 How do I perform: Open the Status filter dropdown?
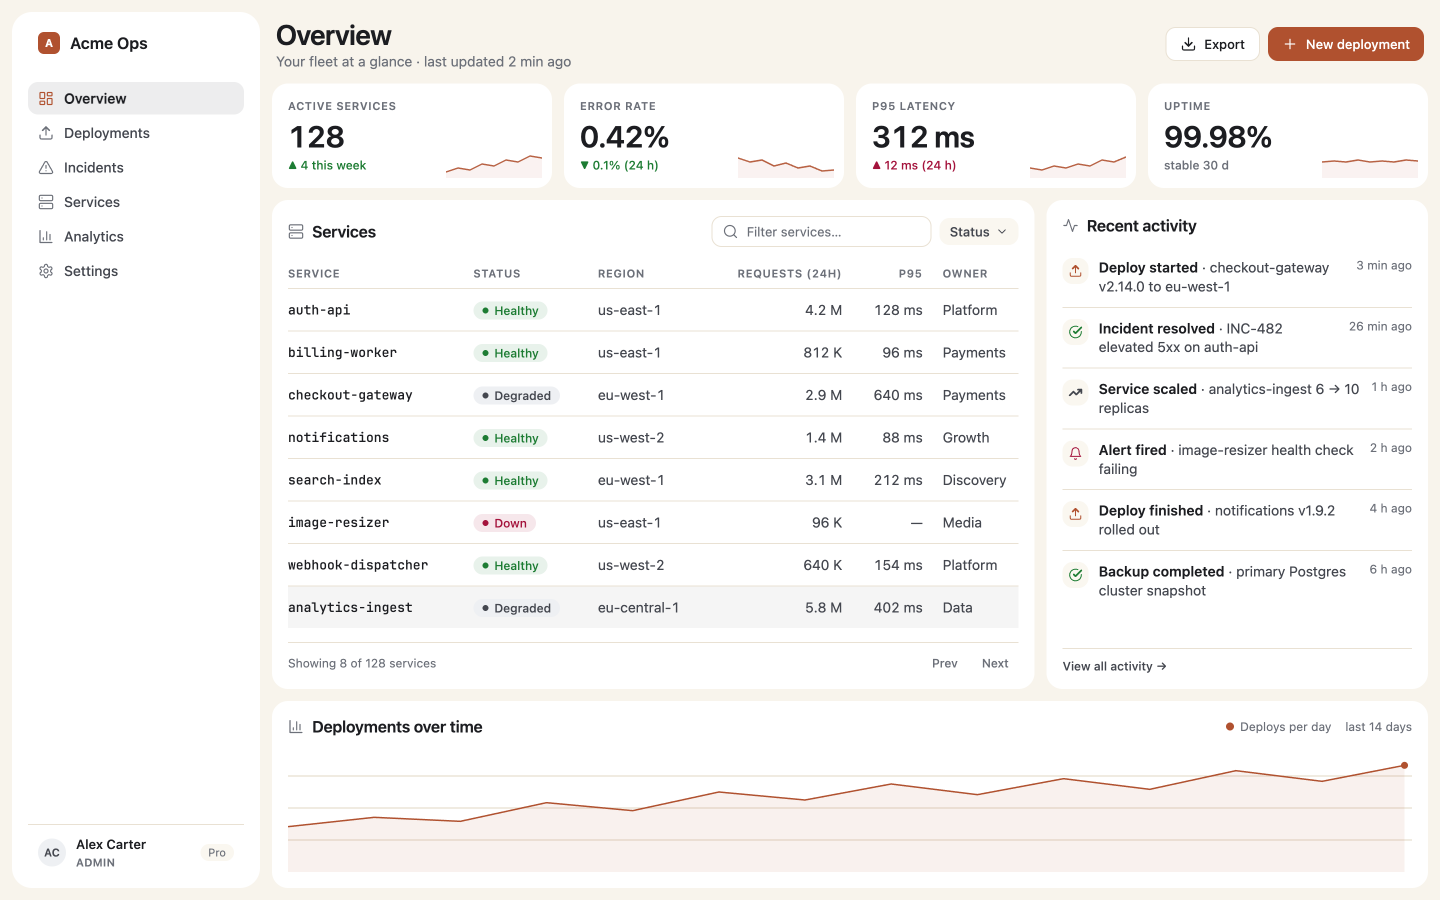(x=978, y=232)
